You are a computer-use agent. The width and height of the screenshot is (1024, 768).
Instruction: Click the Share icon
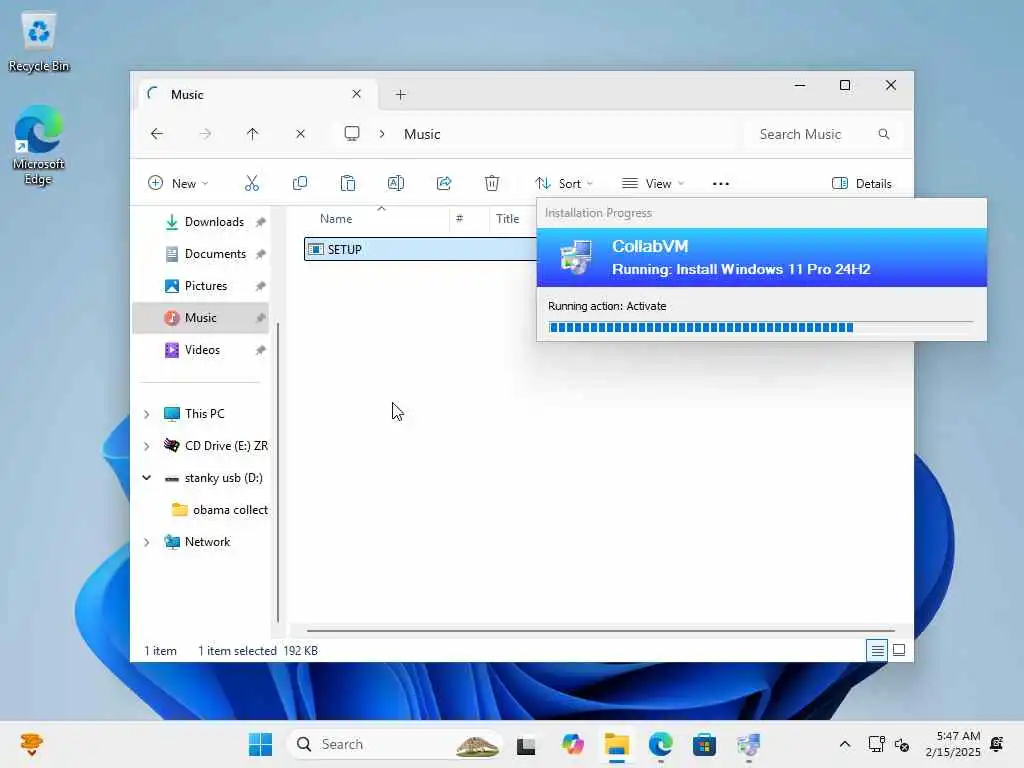click(x=444, y=184)
